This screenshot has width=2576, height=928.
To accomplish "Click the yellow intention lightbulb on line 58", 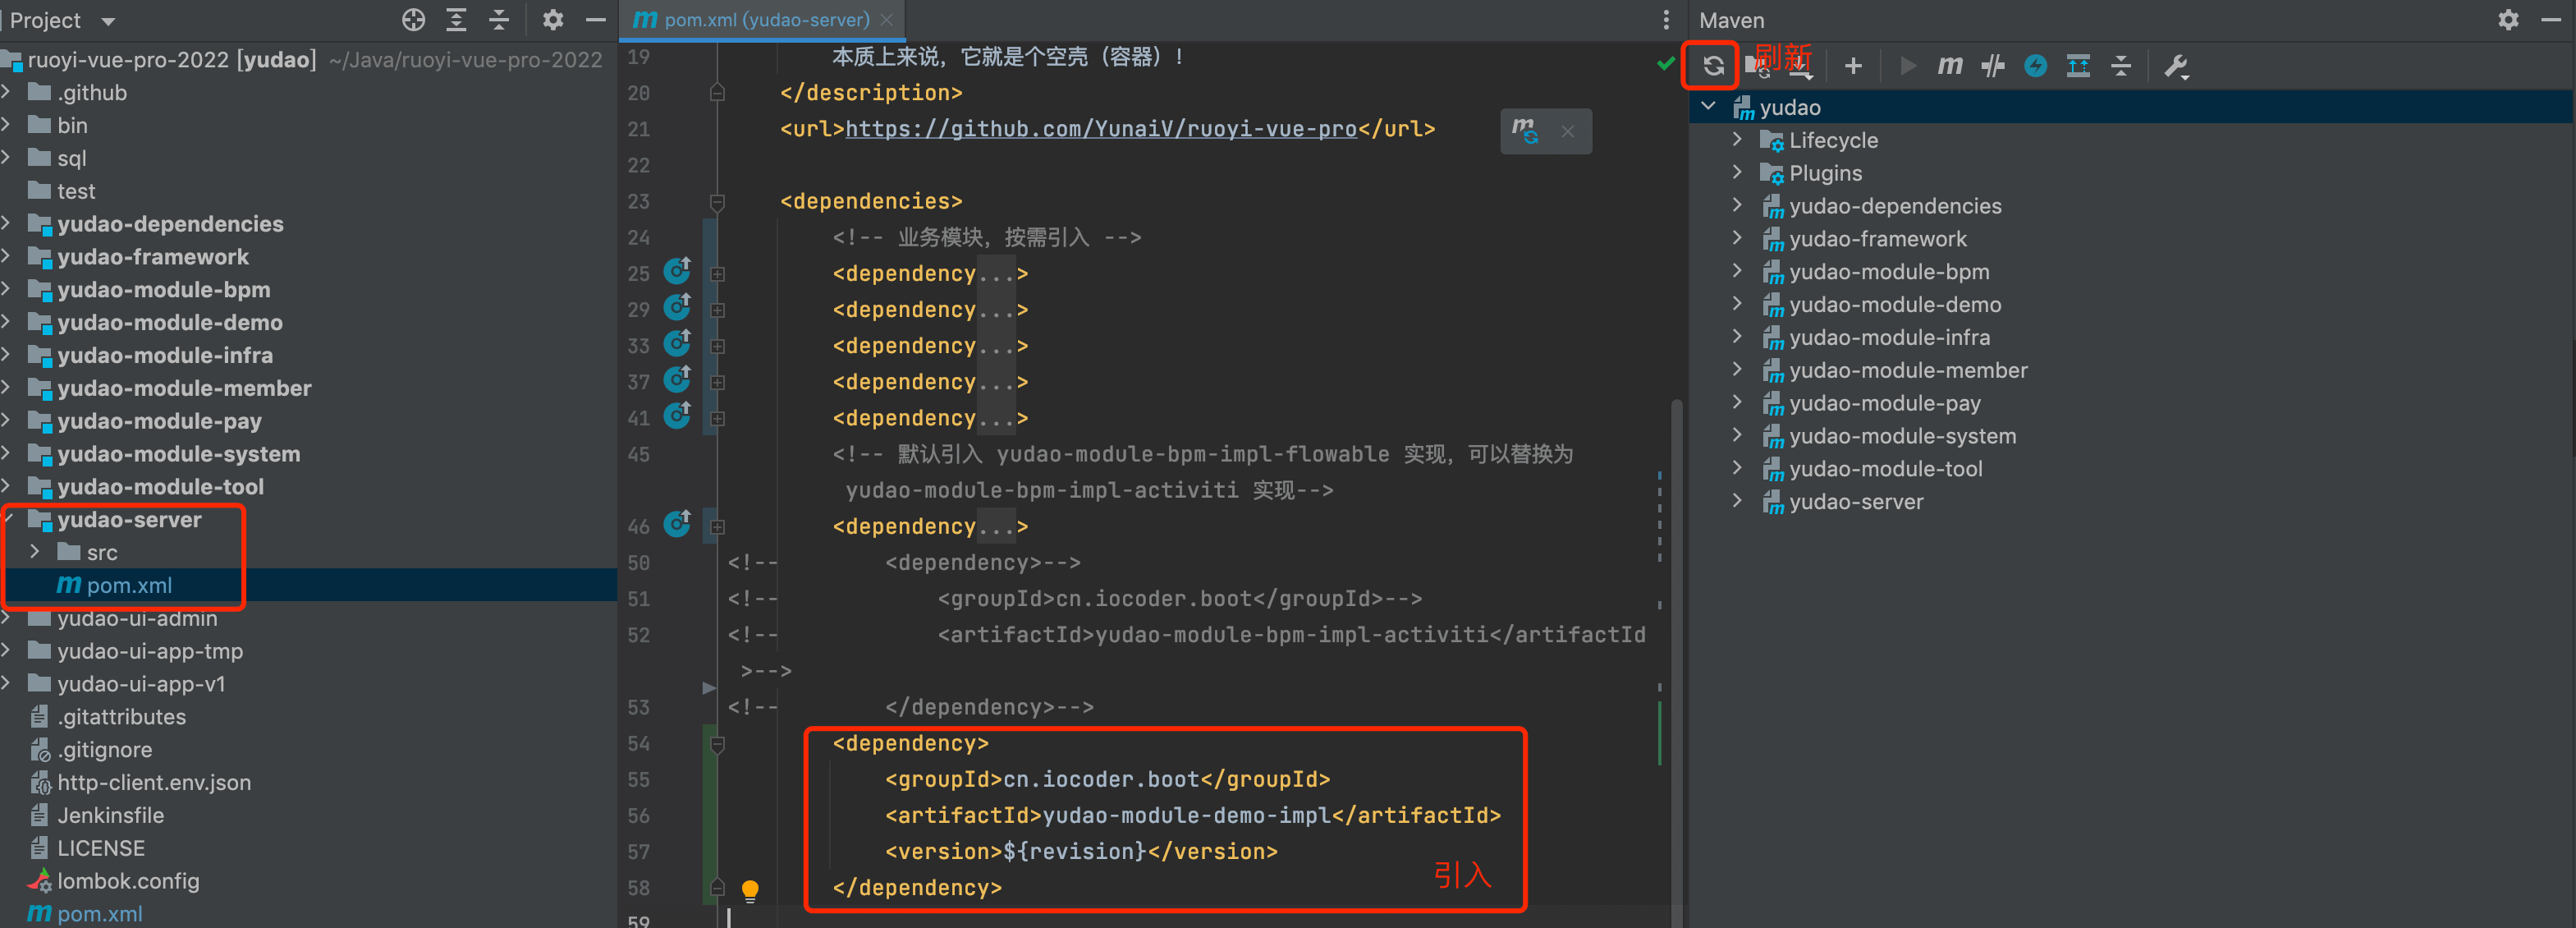I will tap(750, 889).
